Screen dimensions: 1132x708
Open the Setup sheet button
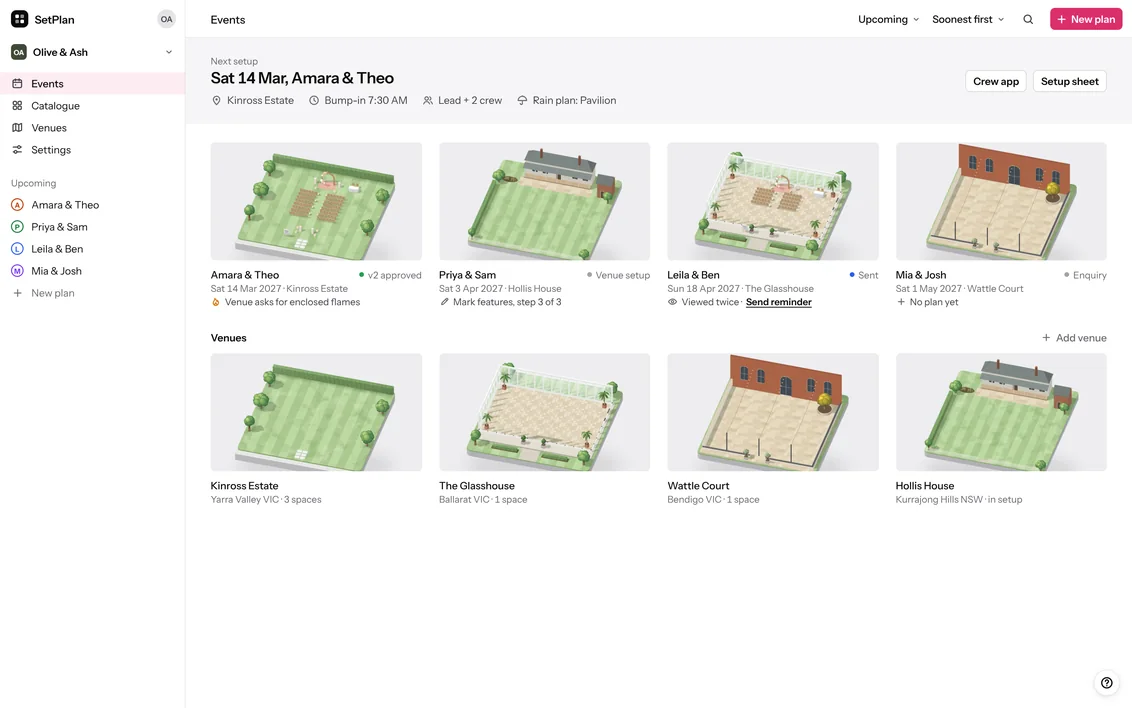pos(1069,82)
